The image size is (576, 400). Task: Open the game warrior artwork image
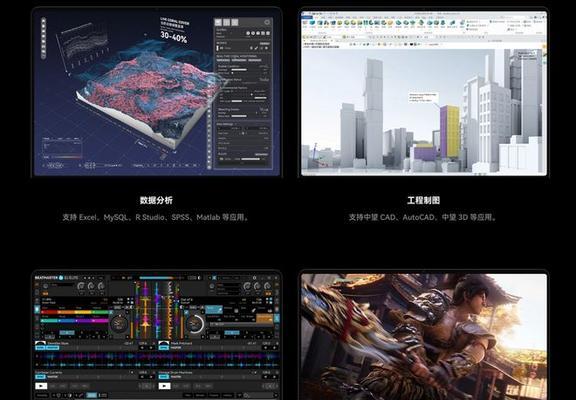pyautogui.click(x=424, y=337)
